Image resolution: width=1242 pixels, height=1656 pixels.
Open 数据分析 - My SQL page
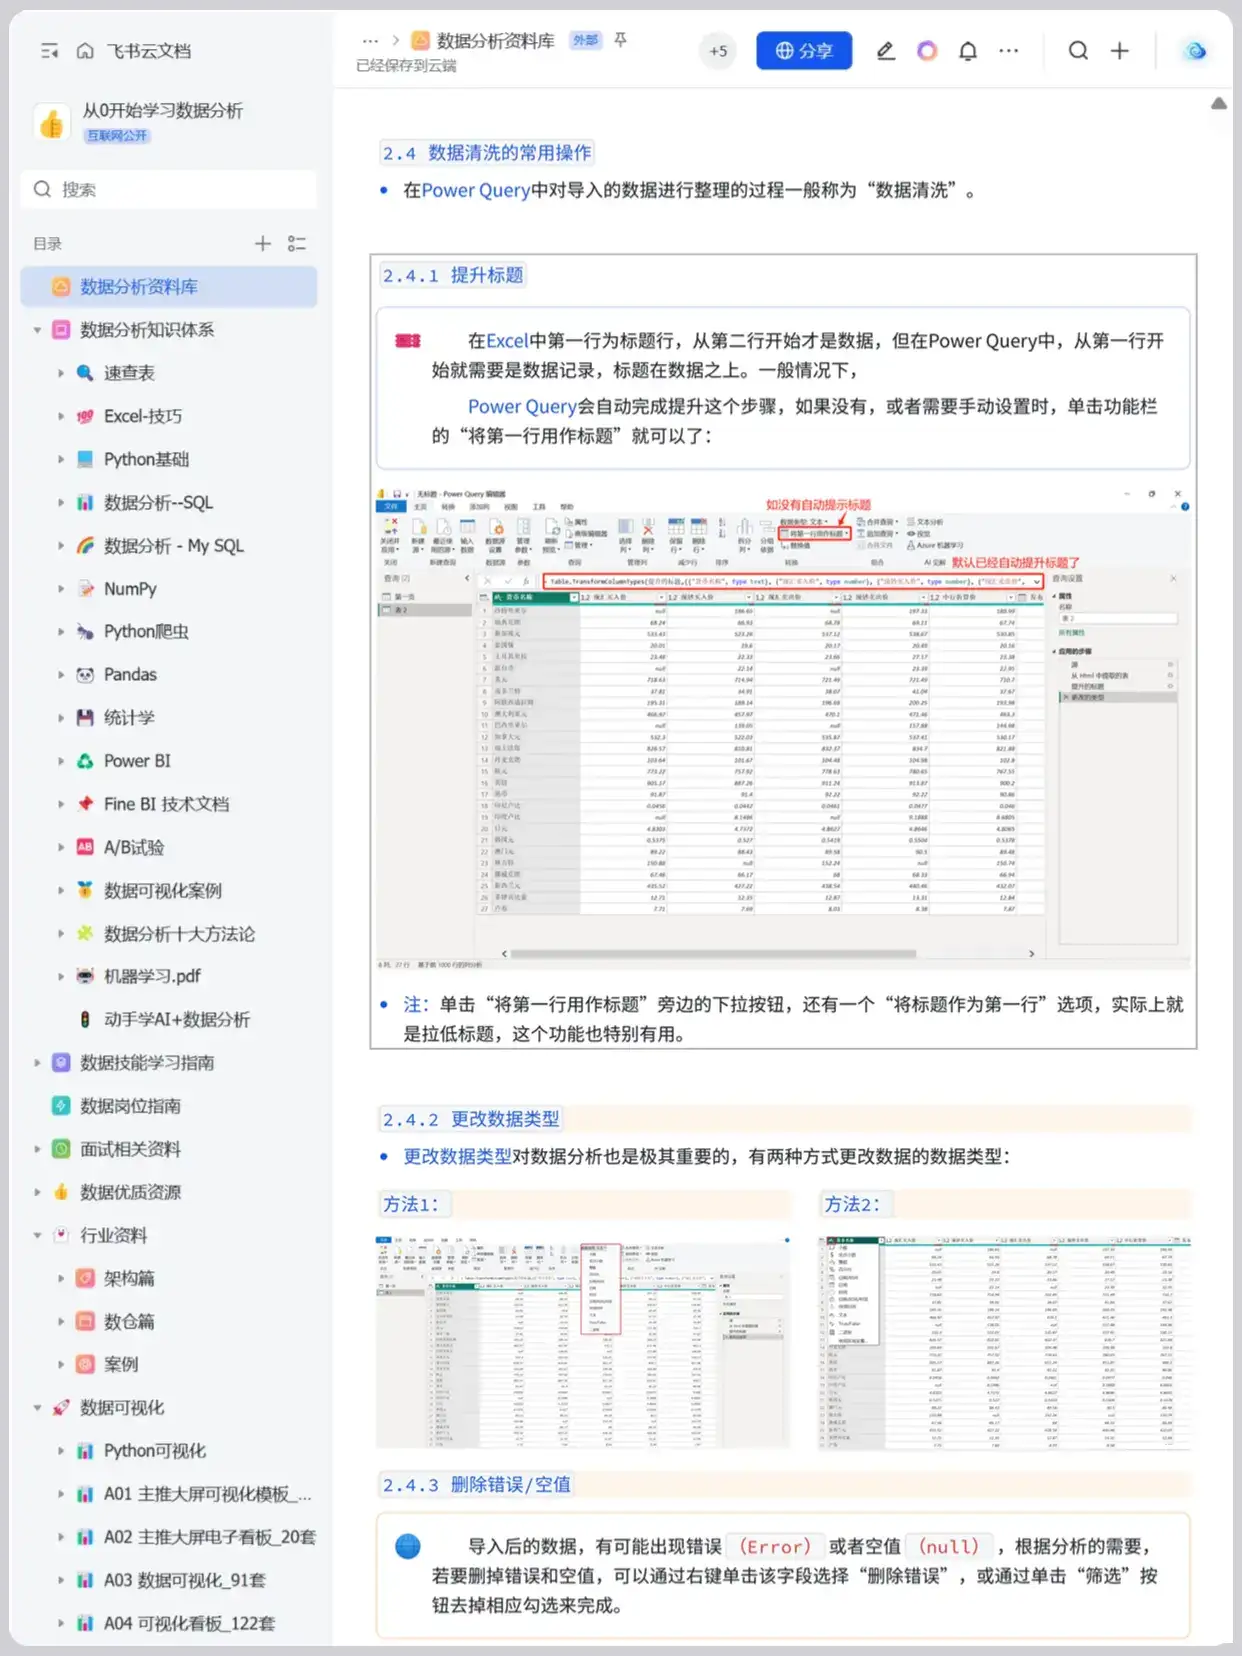[174, 545]
